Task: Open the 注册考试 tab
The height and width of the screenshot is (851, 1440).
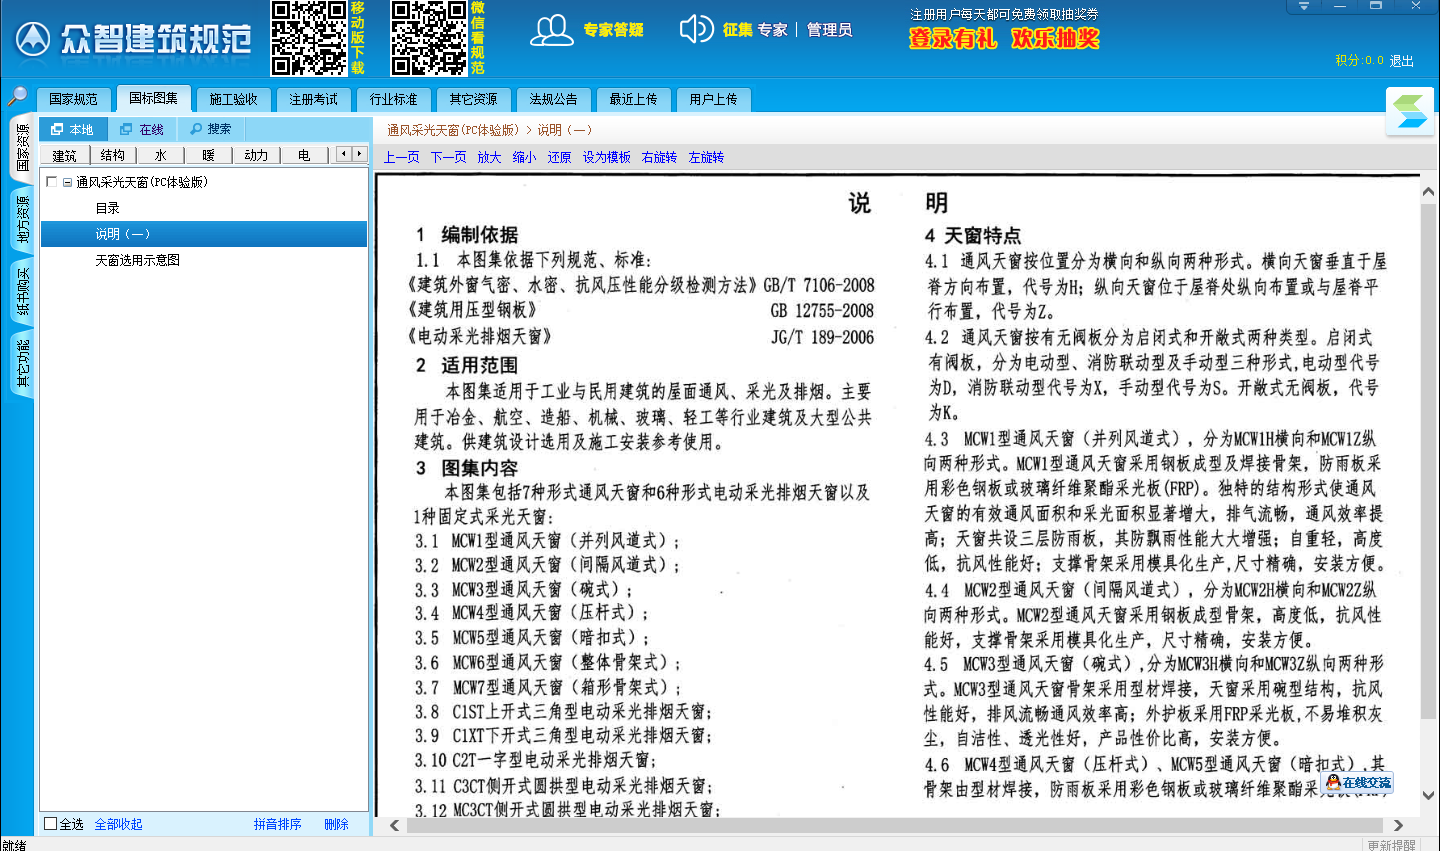Action: 313,99
